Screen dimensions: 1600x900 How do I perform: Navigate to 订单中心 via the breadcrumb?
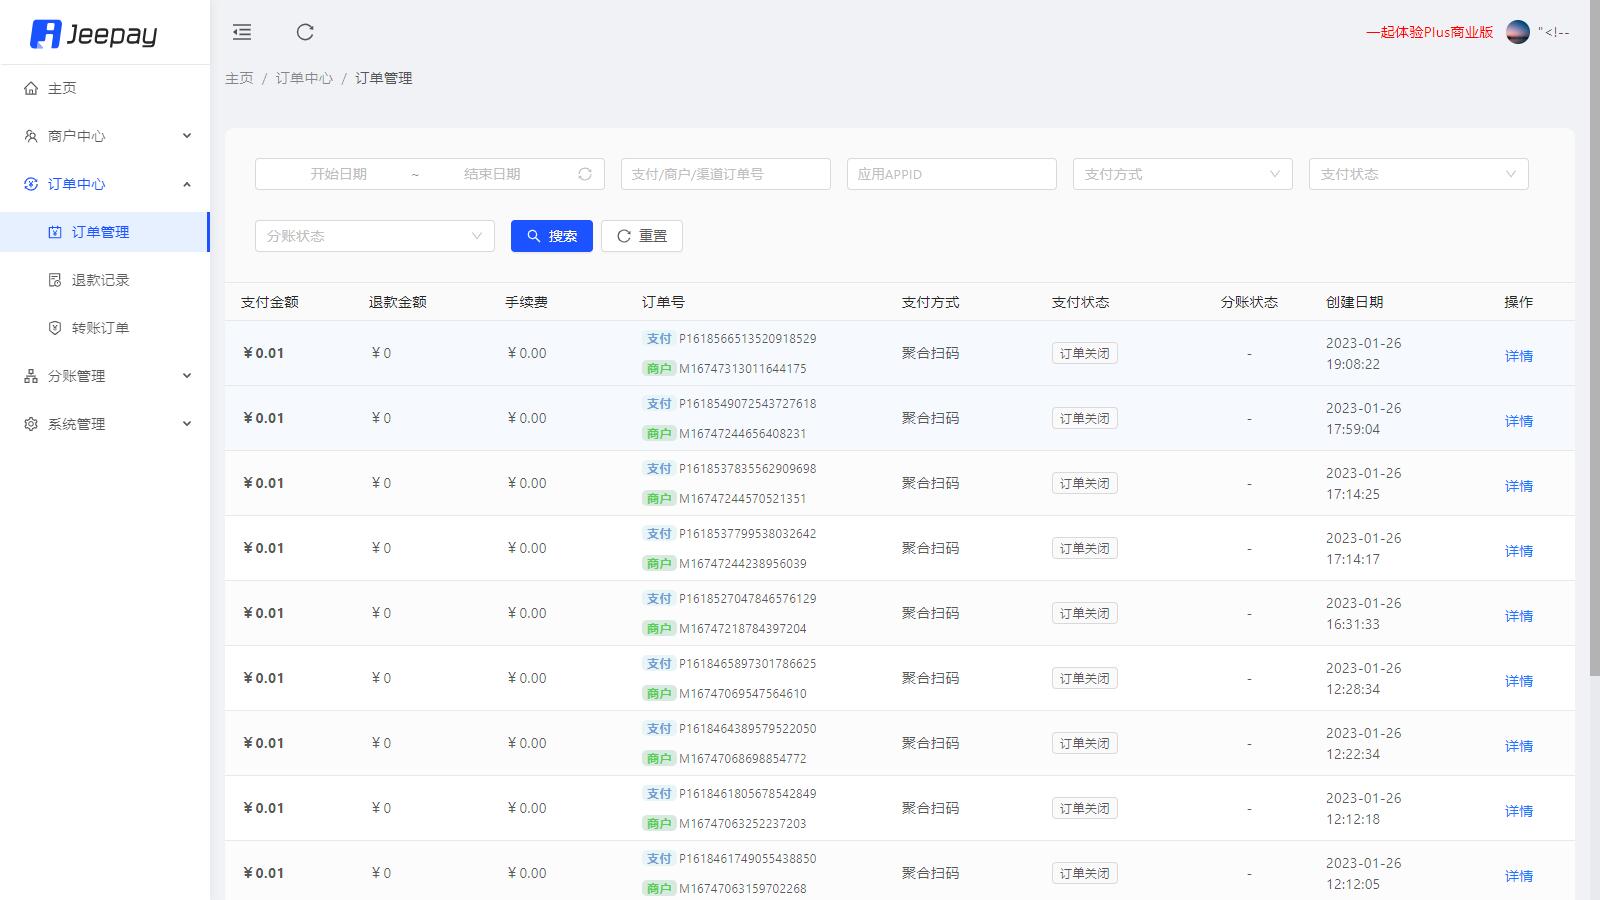(305, 77)
